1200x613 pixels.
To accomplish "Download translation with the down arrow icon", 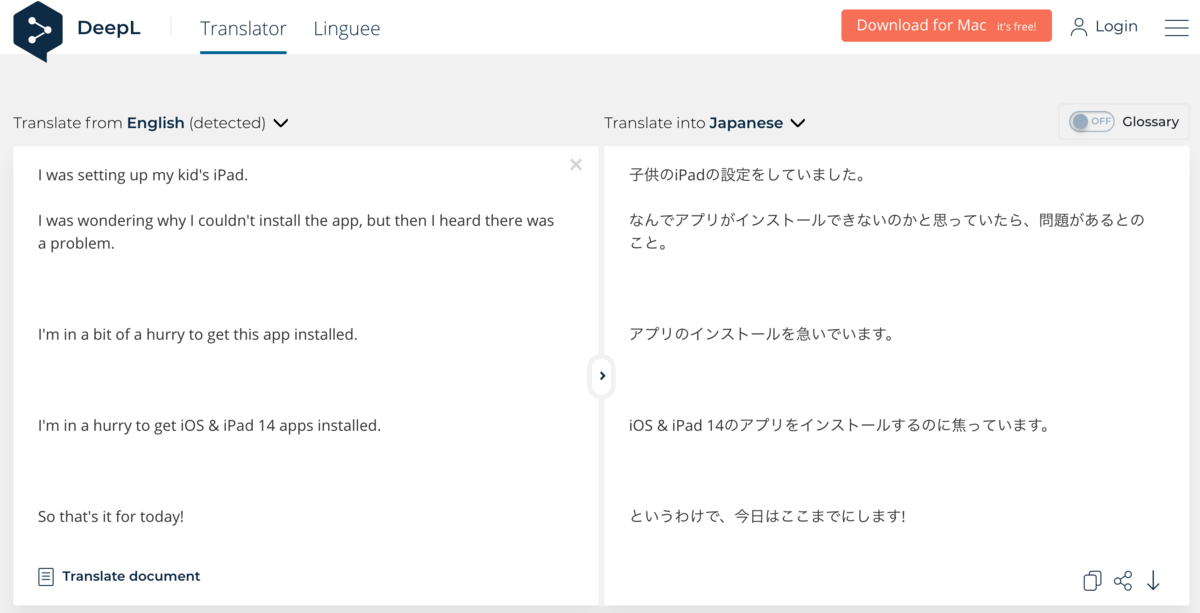I will tap(1153, 580).
